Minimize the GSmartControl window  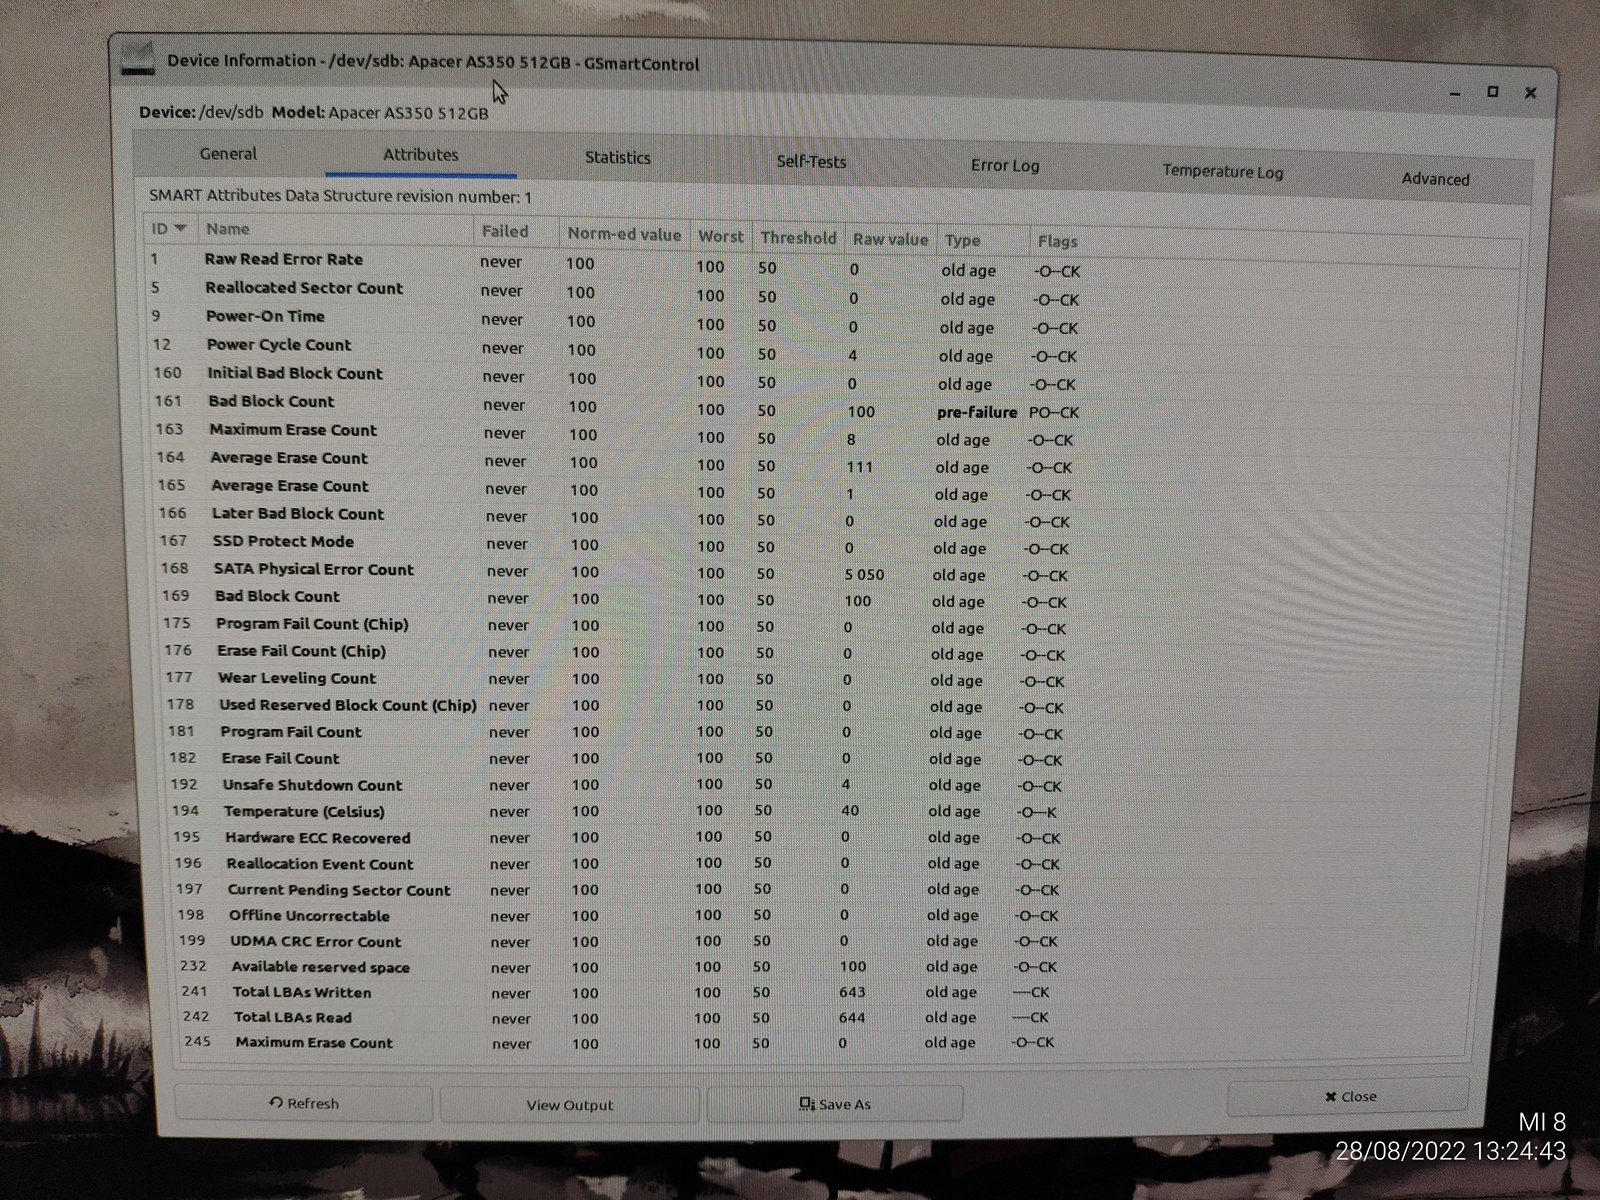click(x=1455, y=93)
